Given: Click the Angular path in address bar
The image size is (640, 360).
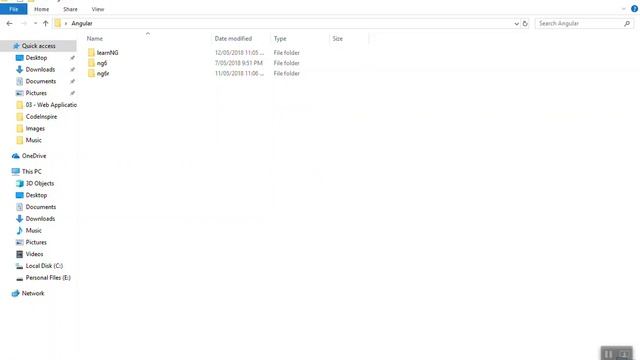Looking at the screenshot, I should (x=82, y=24).
